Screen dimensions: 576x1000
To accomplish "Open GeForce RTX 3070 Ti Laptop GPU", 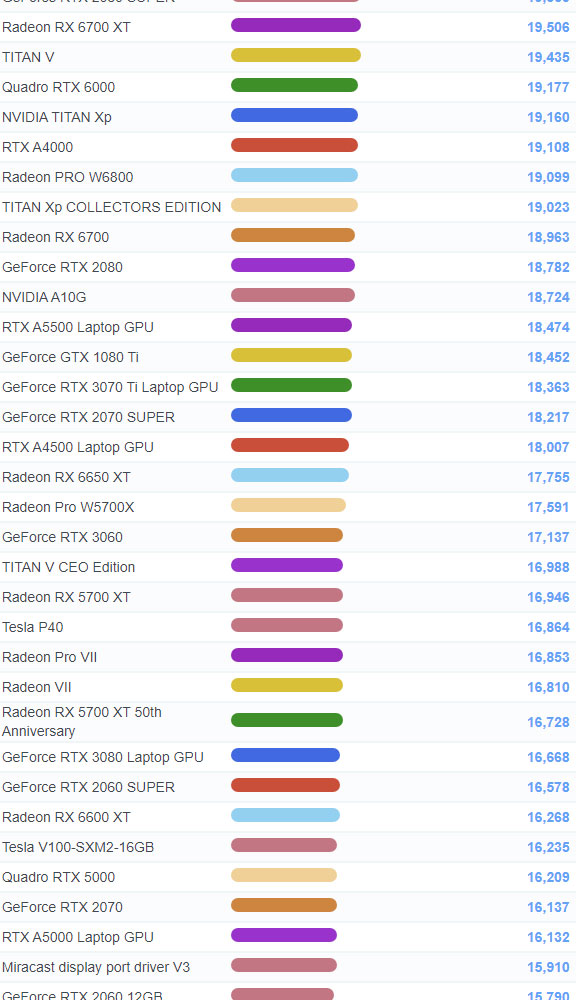I will pyautogui.click(x=110, y=387).
